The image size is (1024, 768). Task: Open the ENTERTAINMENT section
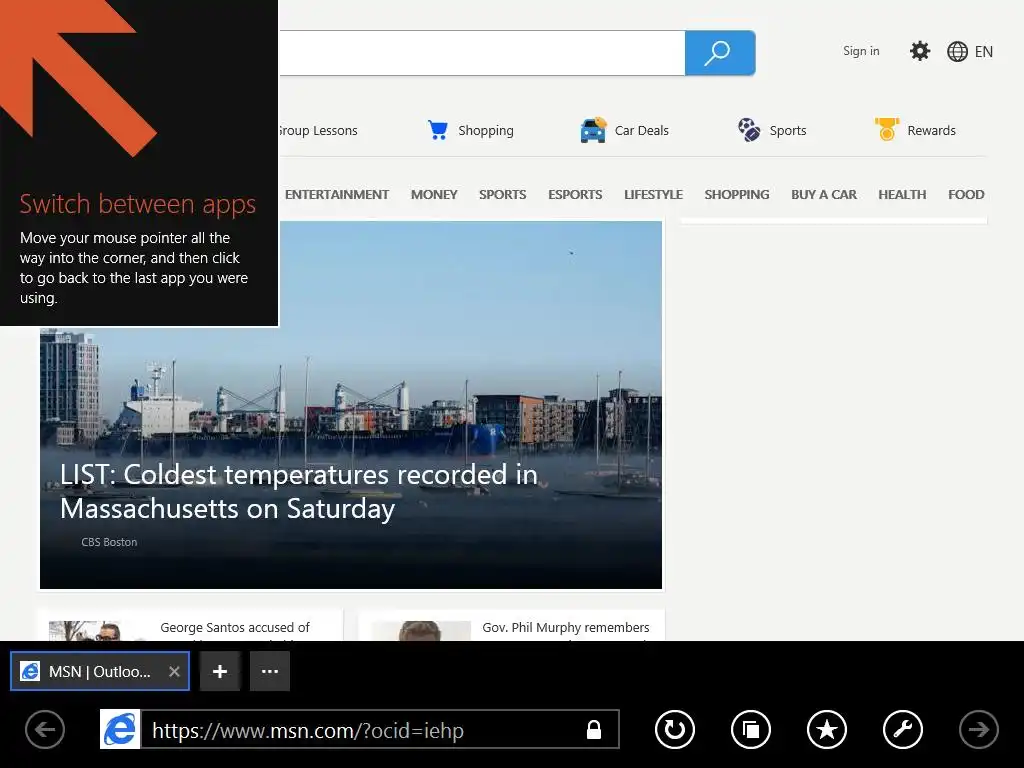coord(336,195)
